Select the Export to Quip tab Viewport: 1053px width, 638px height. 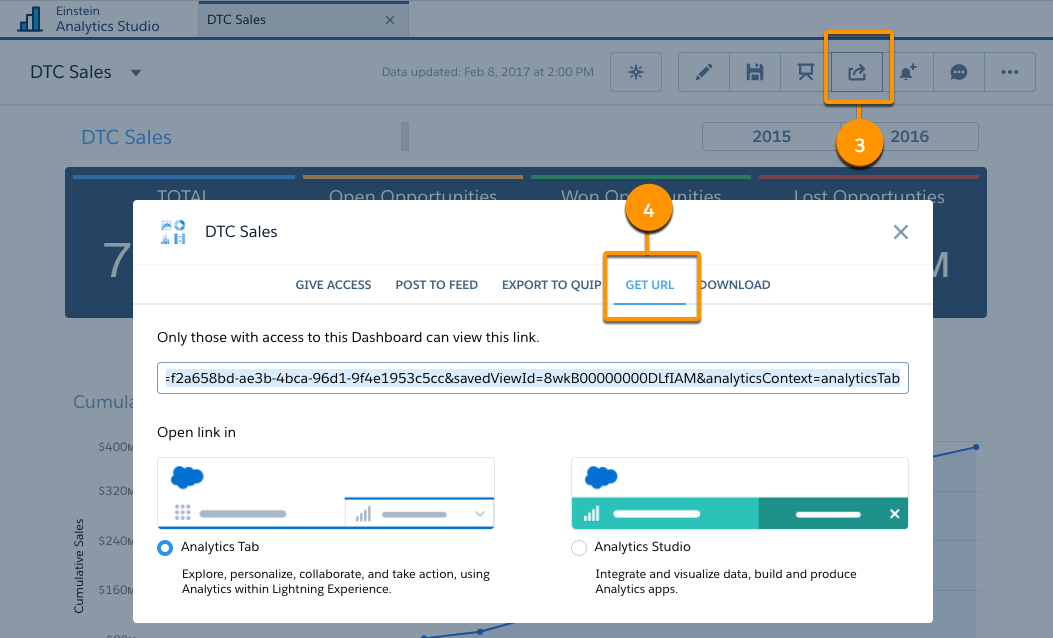pyautogui.click(x=551, y=285)
